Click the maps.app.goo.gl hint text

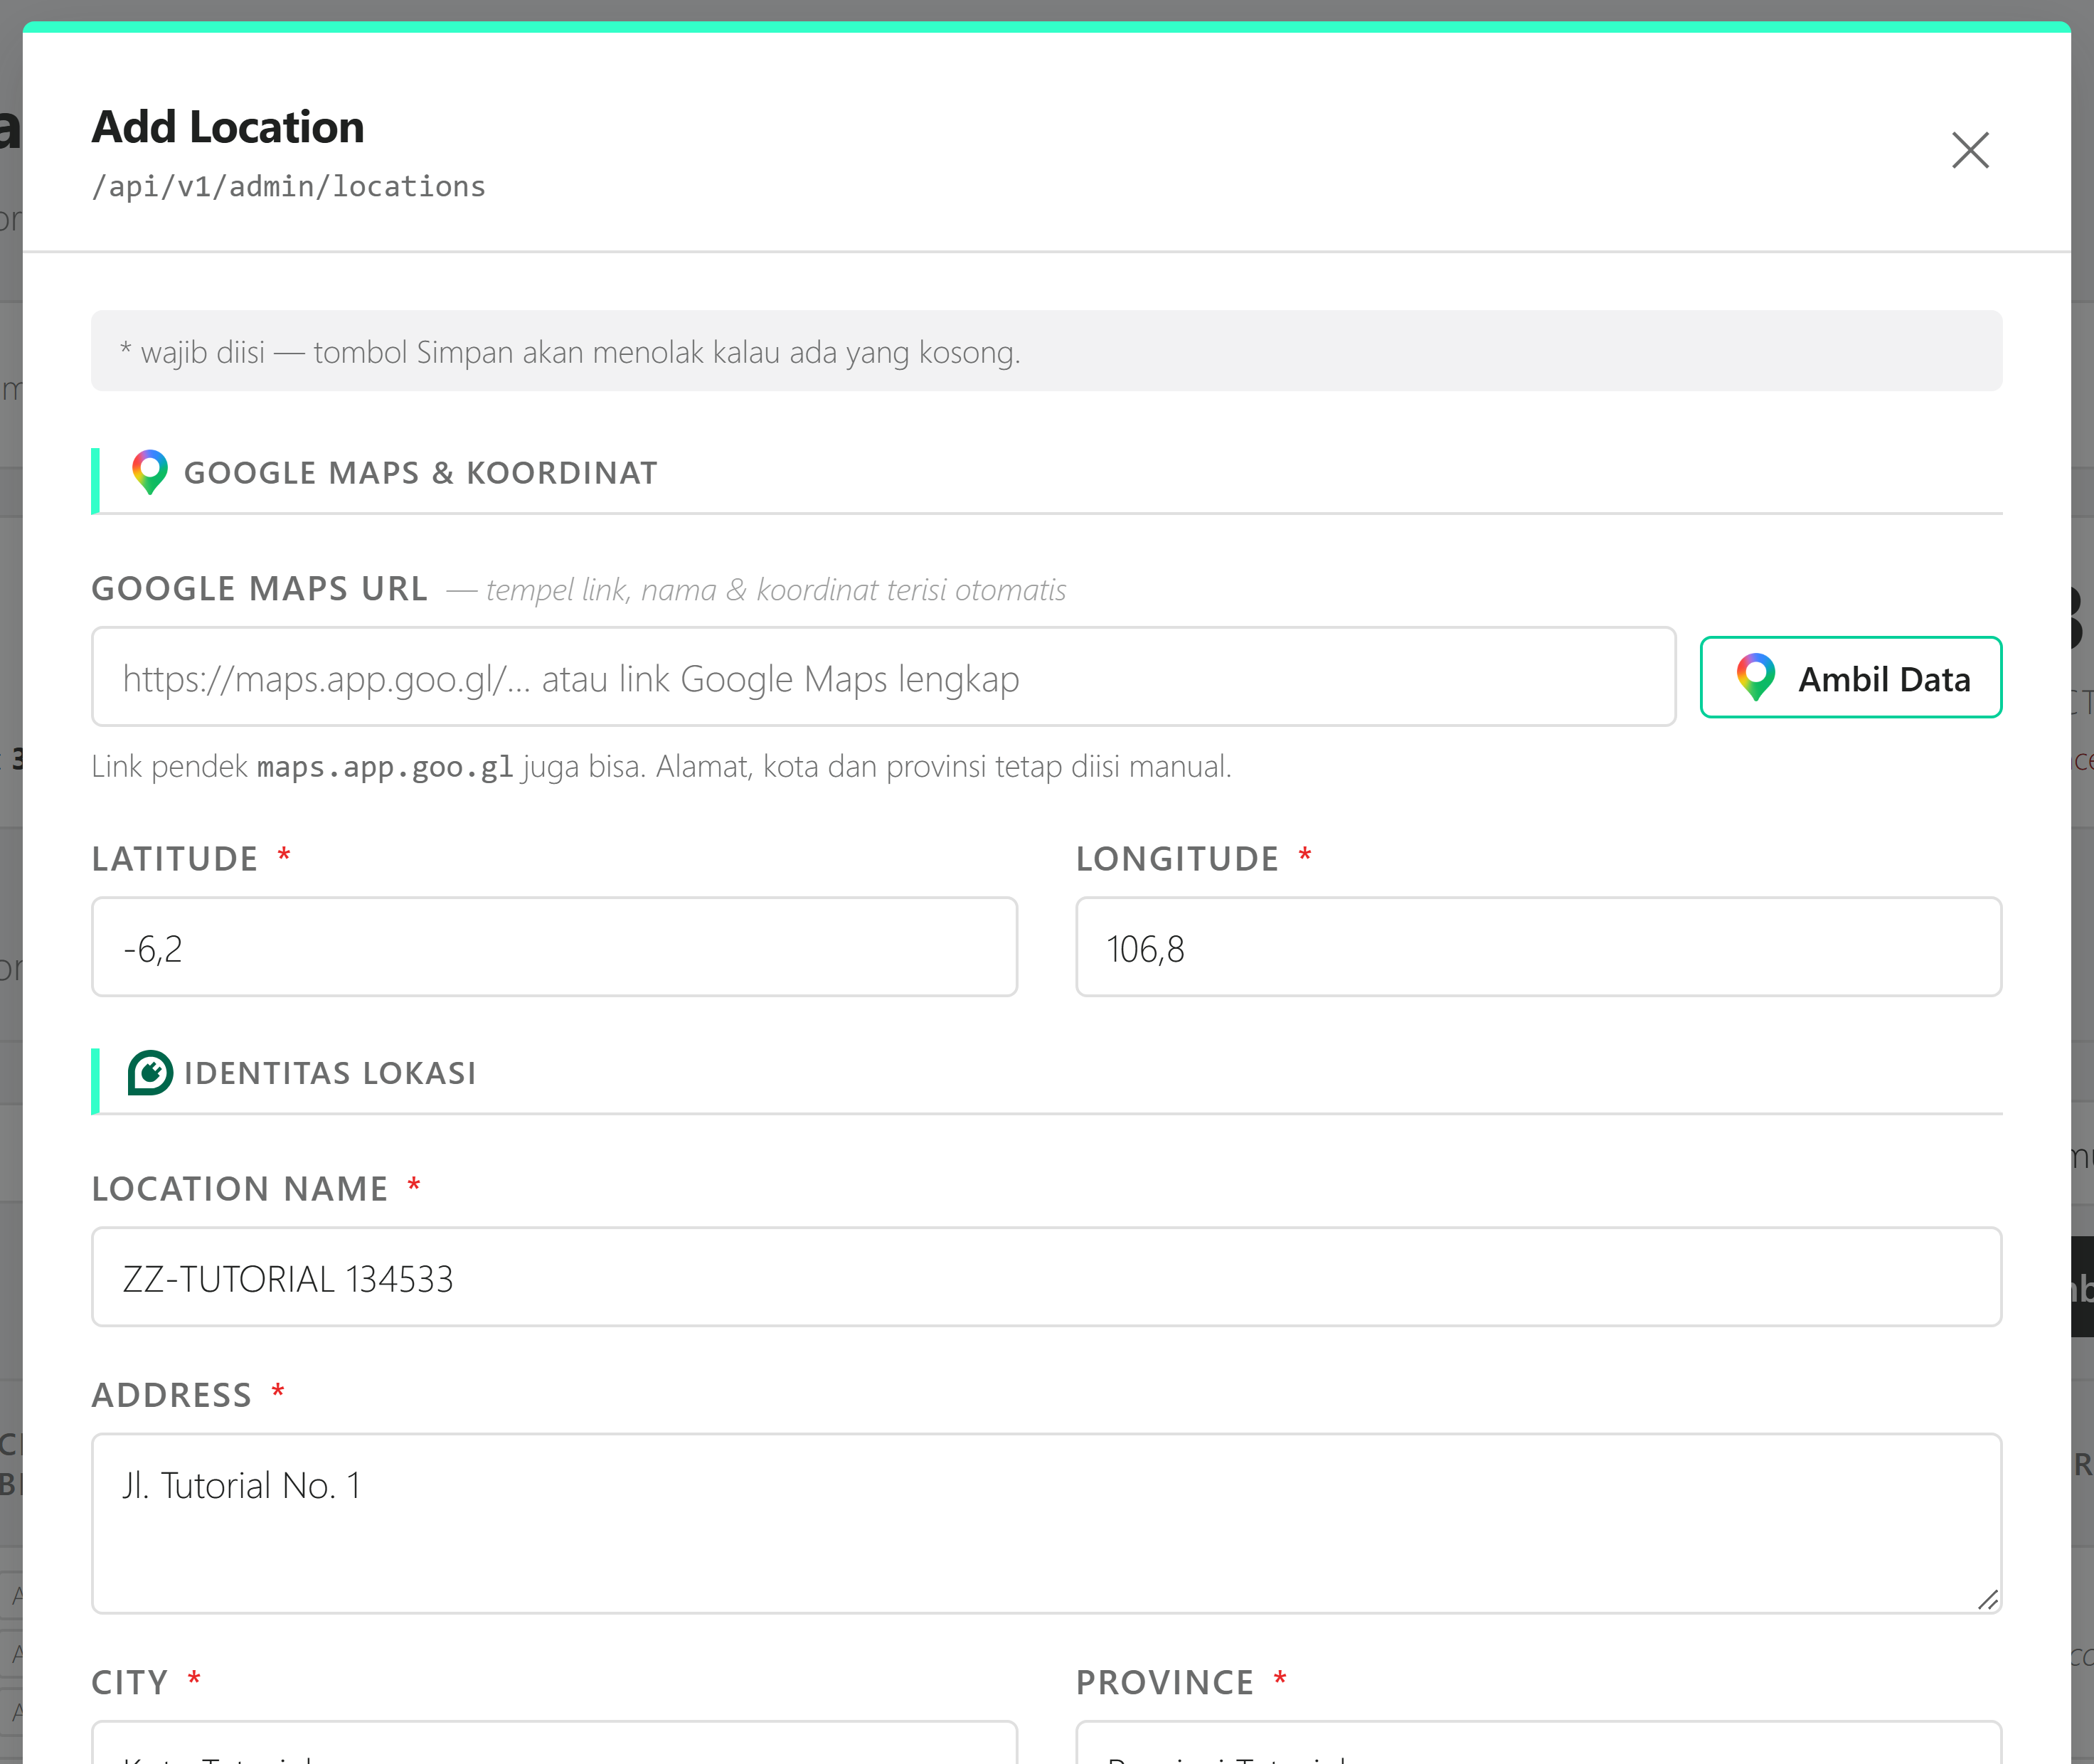point(385,767)
